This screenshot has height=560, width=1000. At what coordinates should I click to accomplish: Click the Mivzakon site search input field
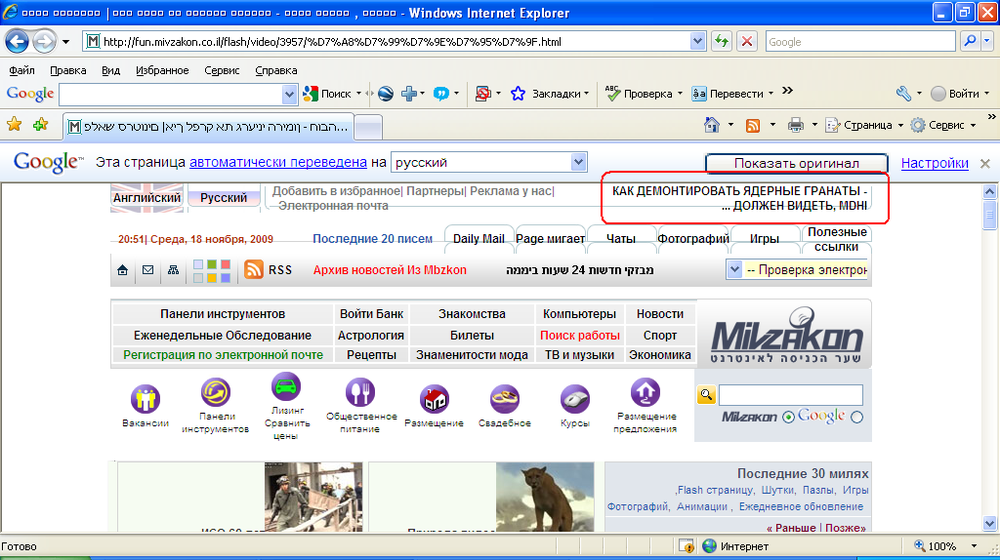(x=791, y=395)
